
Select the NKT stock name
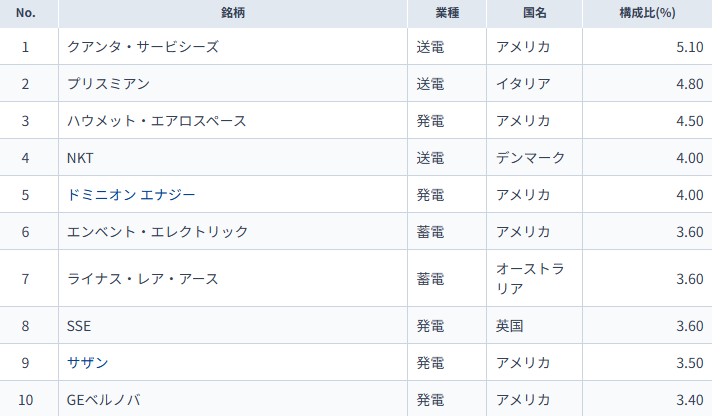[81, 158]
